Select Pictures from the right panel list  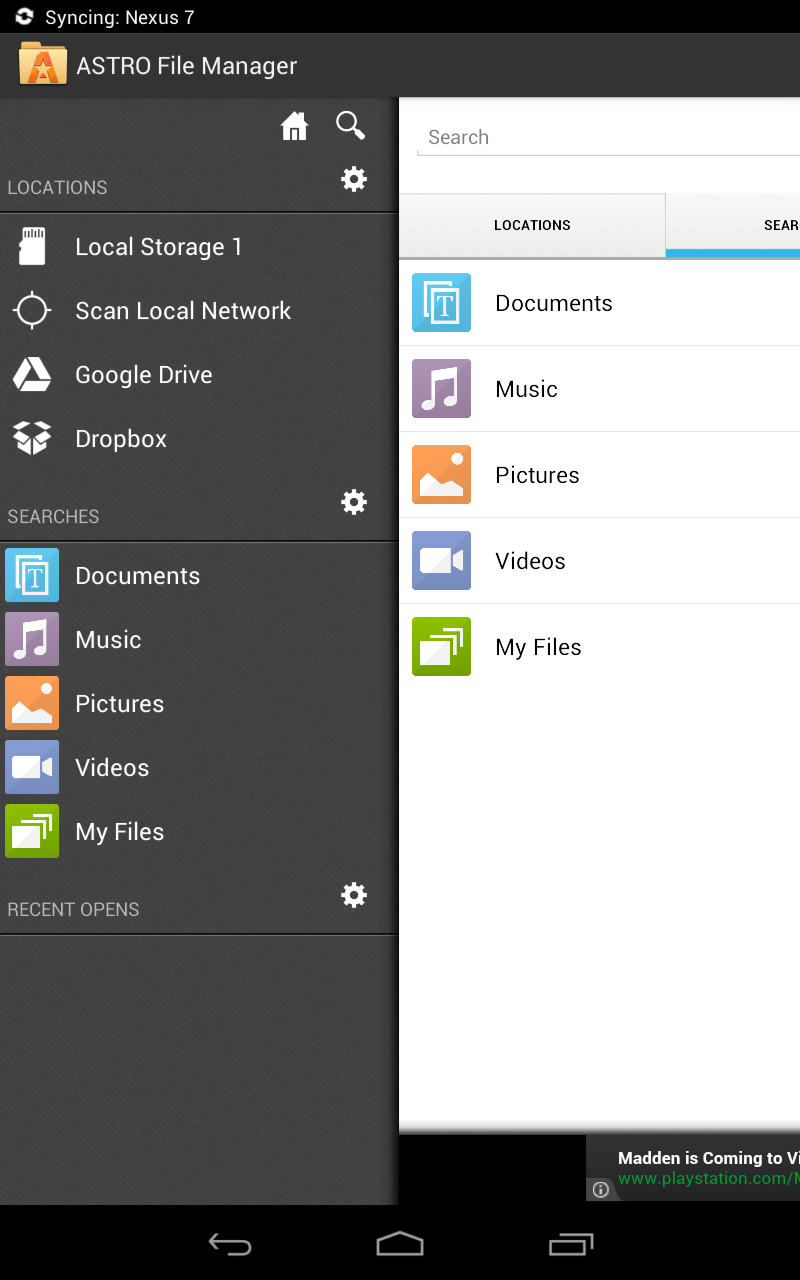pos(537,474)
